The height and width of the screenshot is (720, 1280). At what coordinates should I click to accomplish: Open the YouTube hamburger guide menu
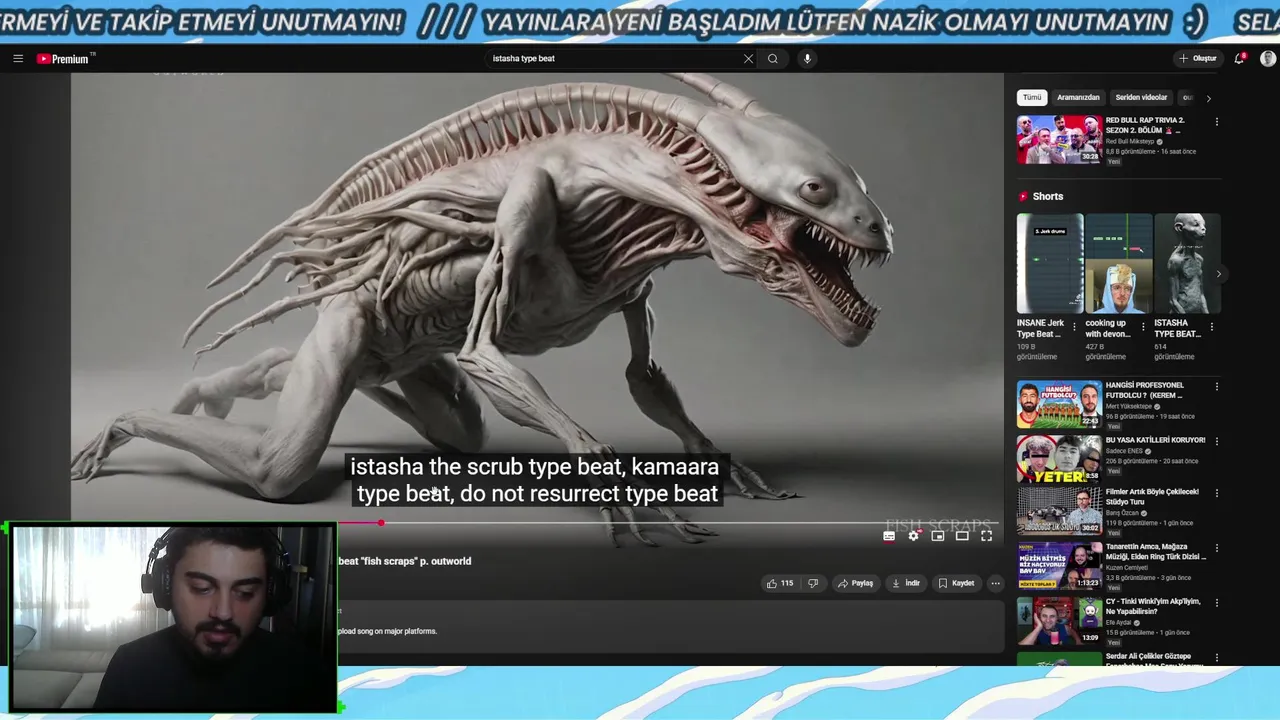tap(18, 59)
